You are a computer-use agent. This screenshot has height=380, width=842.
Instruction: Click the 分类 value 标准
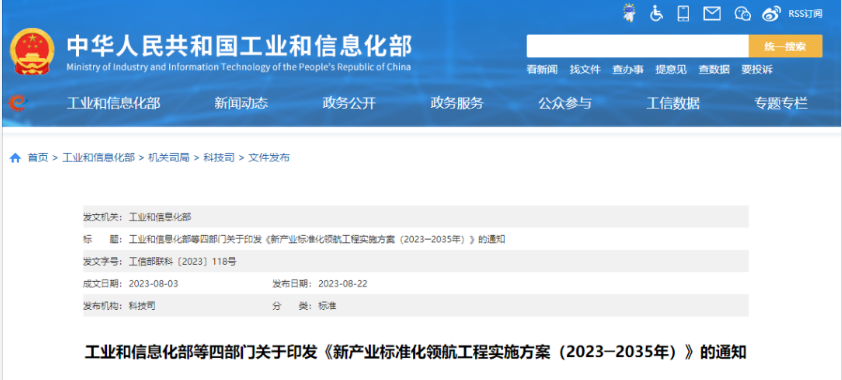tap(327, 306)
